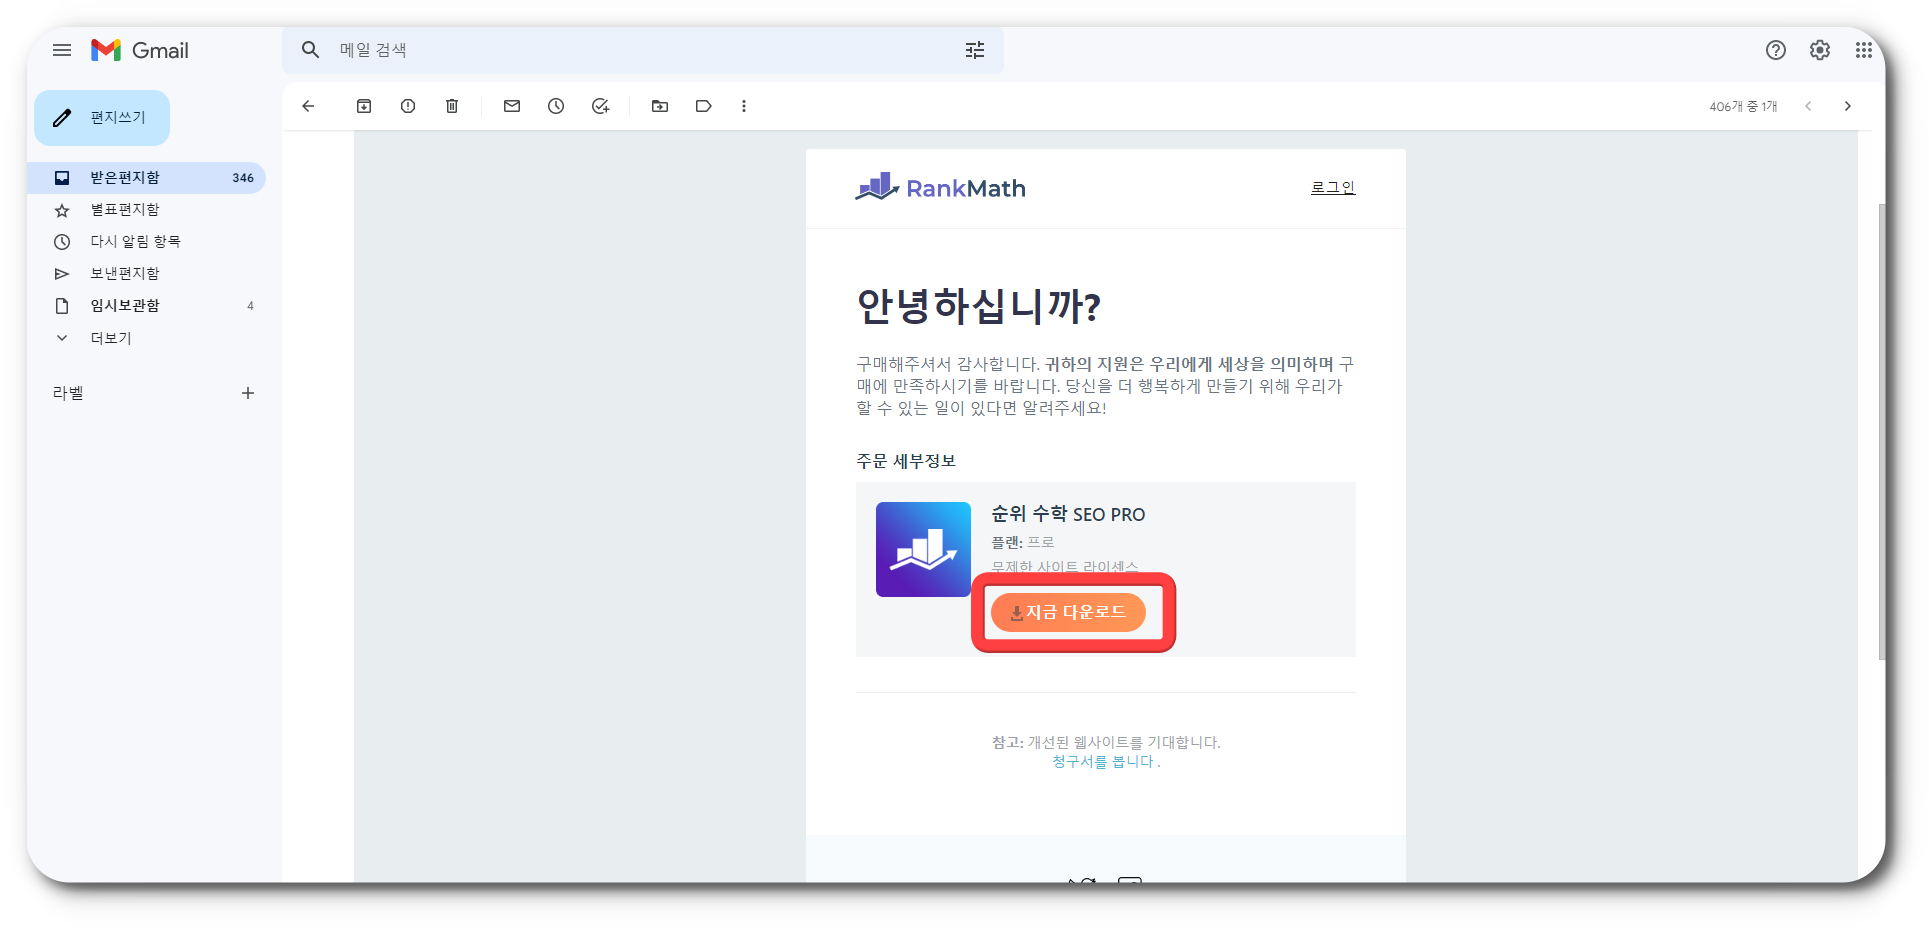The width and height of the screenshot is (1929, 926).
Task: Delete the RankMath email
Action: click(451, 106)
